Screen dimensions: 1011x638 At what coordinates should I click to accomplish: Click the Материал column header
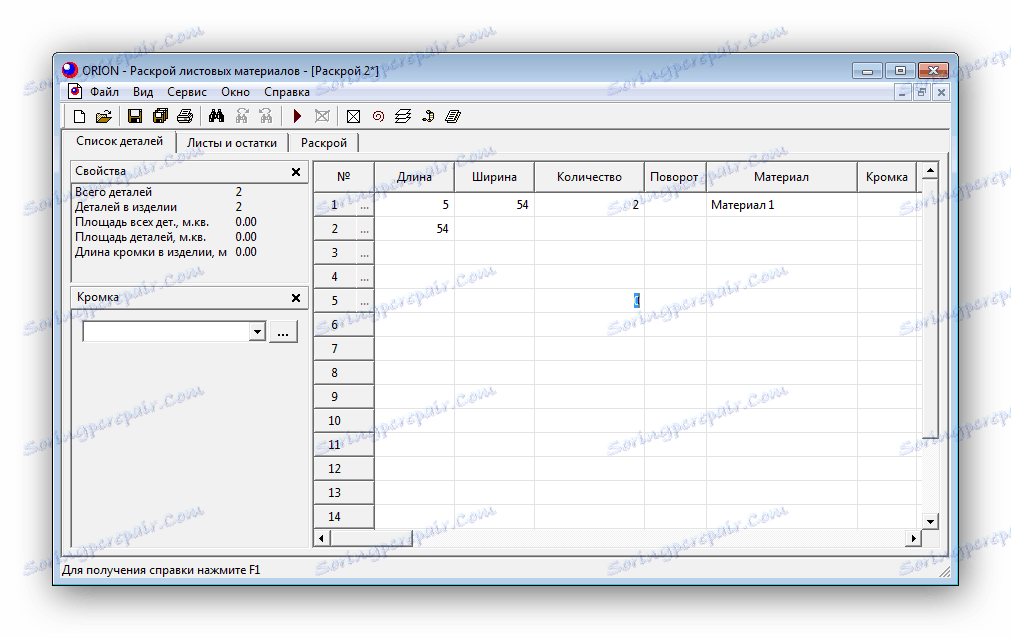coord(781,177)
